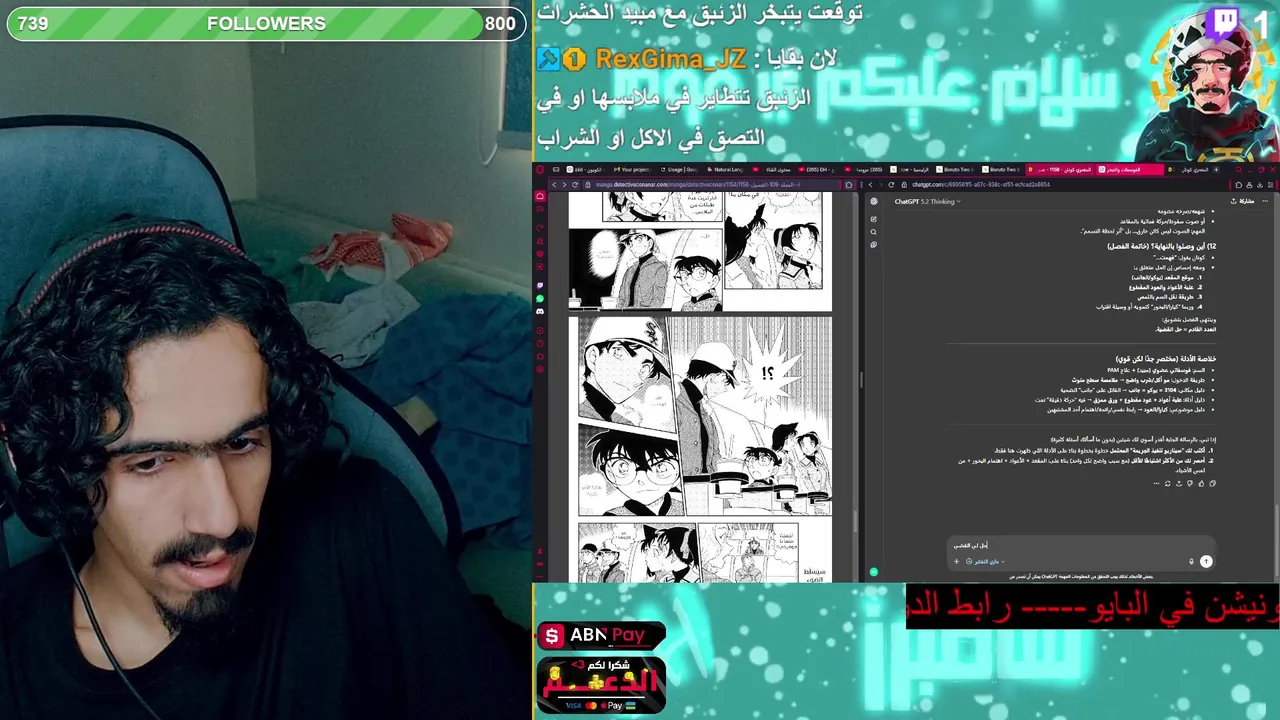Open search chats in ChatGPT sidebar
The width and height of the screenshot is (1280, 720).
(x=873, y=232)
